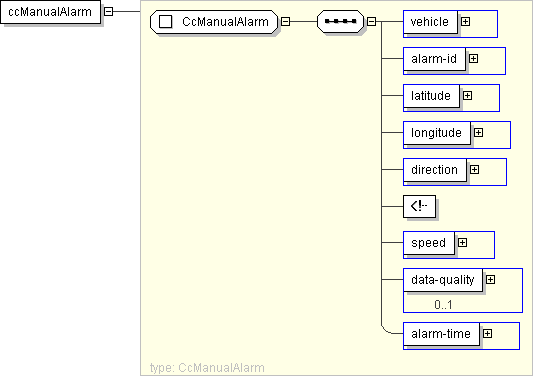Image resolution: width=534 pixels, height=377 pixels.
Task: Expand the speed element
Action: tap(462, 242)
